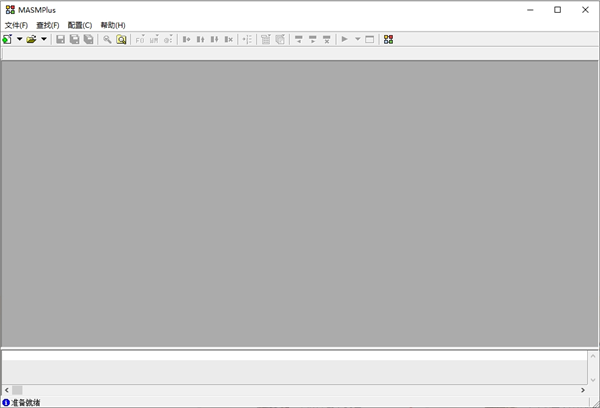Click the first icon in the arrow group

coord(298,39)
